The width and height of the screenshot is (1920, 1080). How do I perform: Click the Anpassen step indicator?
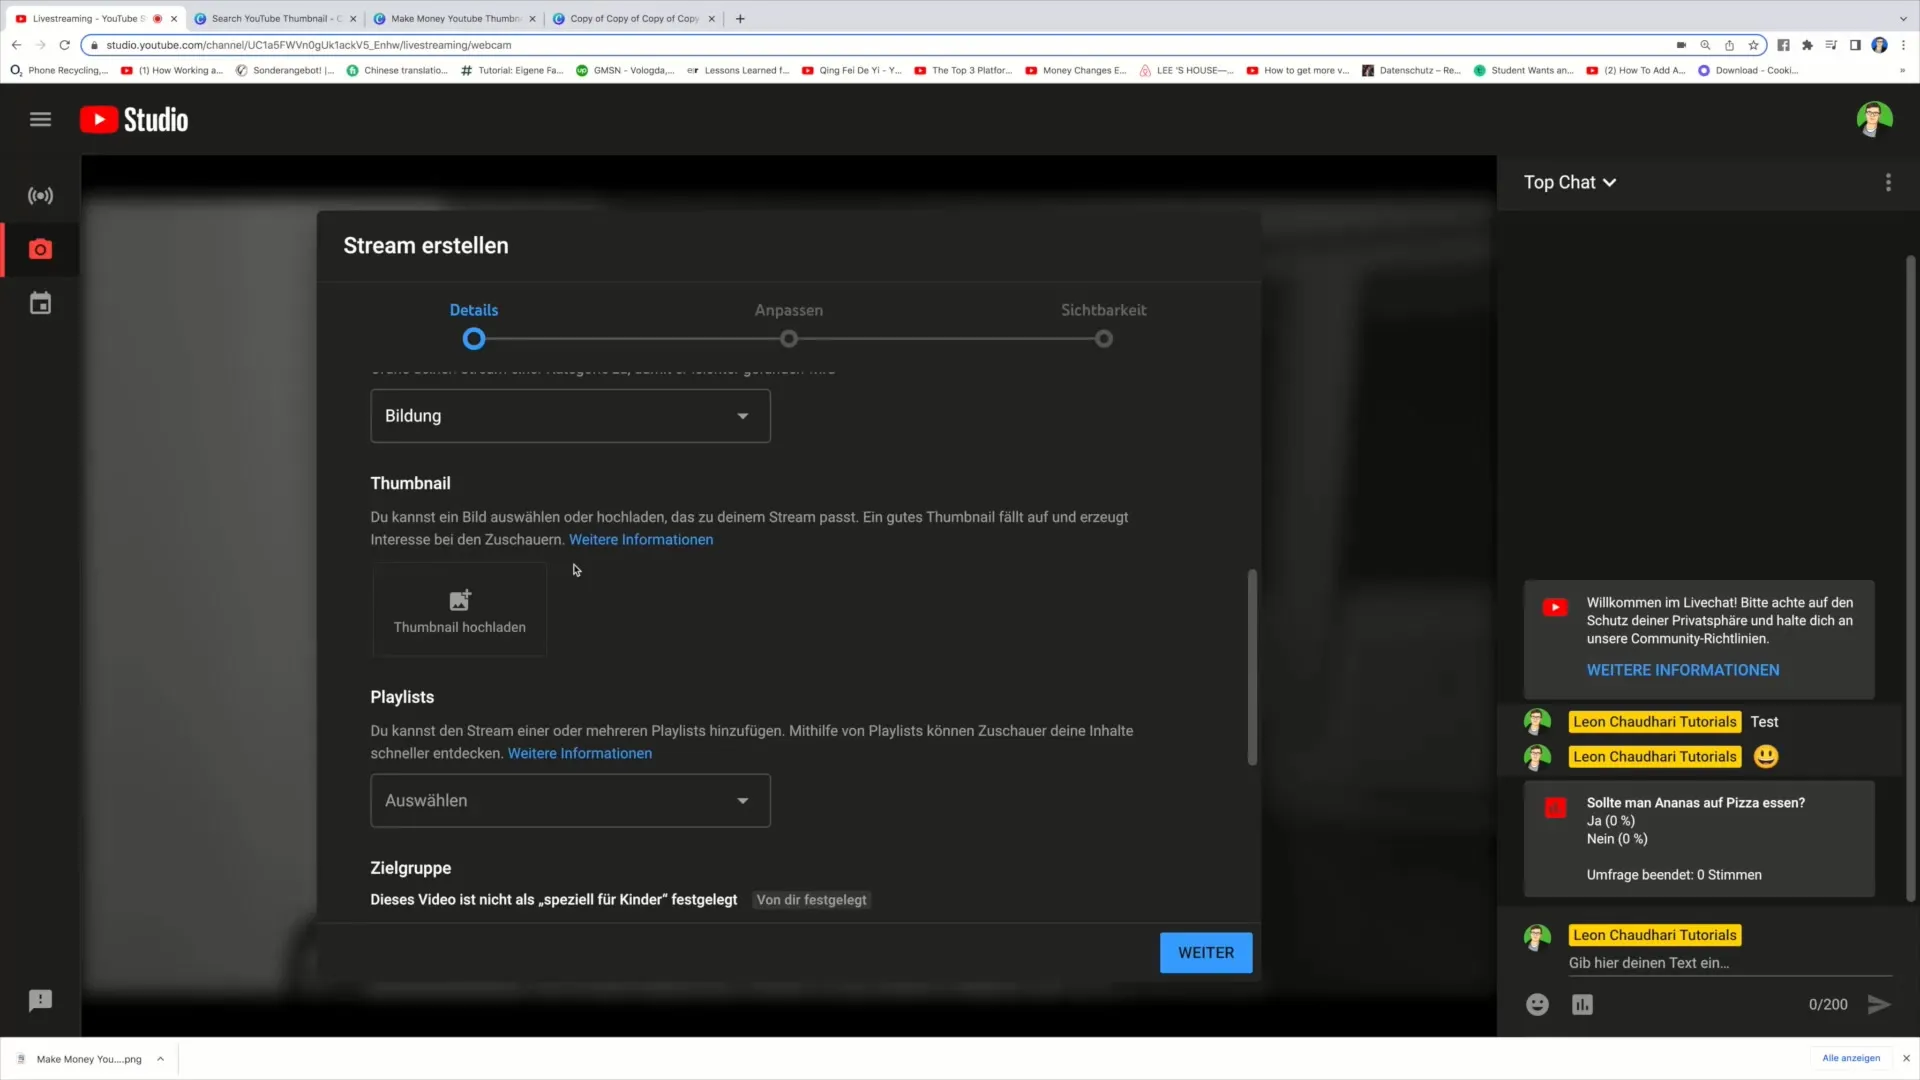789,339
